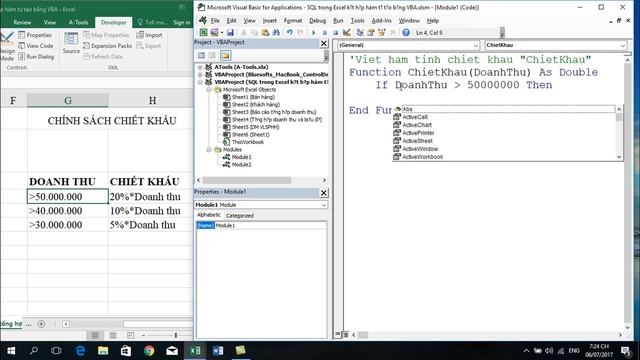Toggle Folders icon in Project panel
640x360 pixels.
coord(225,56)
